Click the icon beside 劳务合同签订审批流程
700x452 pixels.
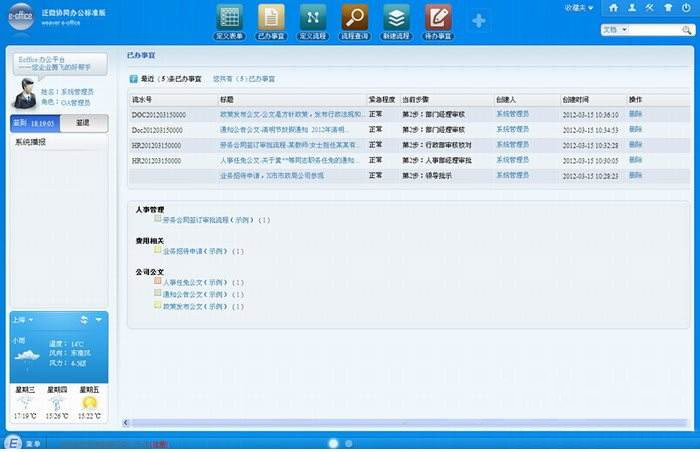(x=158, y=218)
